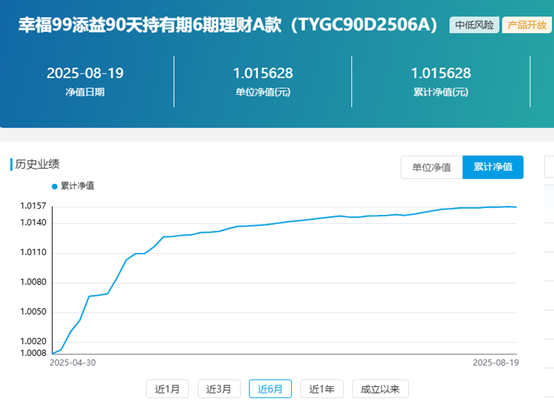Screen dimensions: 554x405
Task: View performance 成立以来
Action: 380,389
